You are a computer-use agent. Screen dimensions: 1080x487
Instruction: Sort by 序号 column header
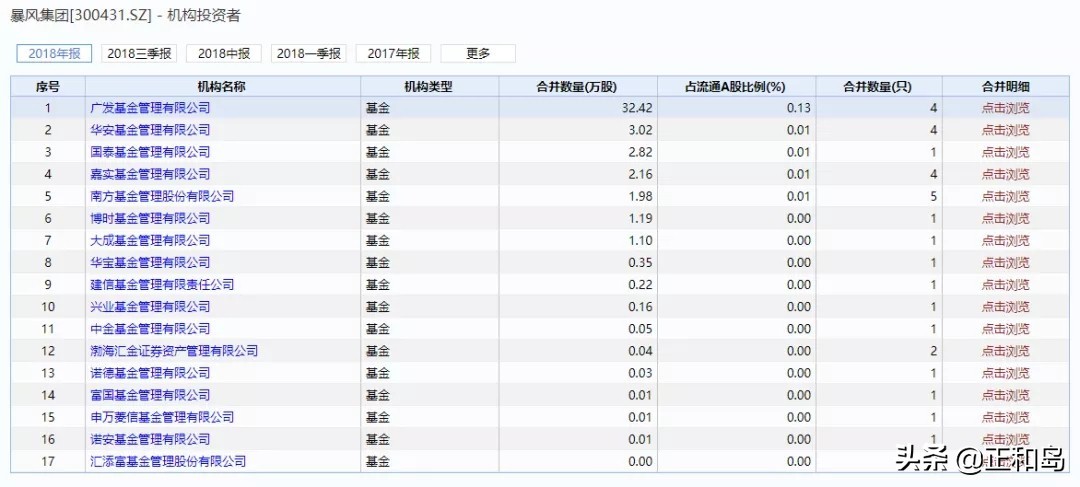coord(48,86)
